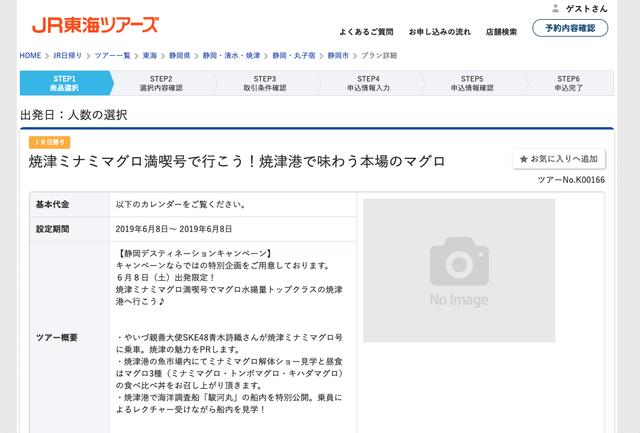Open 東海 breadcrumb link

click(x=149, y=56)
